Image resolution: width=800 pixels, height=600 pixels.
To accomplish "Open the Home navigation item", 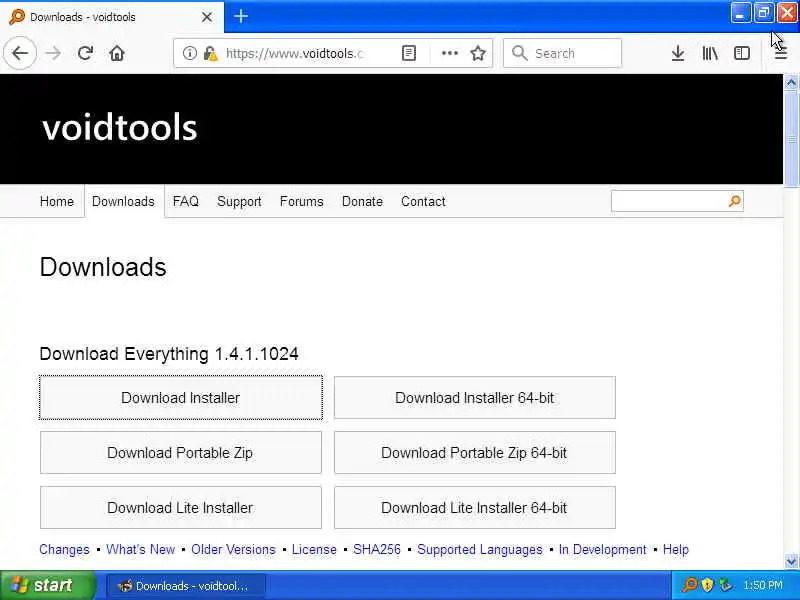I will [x=57, y=202].
